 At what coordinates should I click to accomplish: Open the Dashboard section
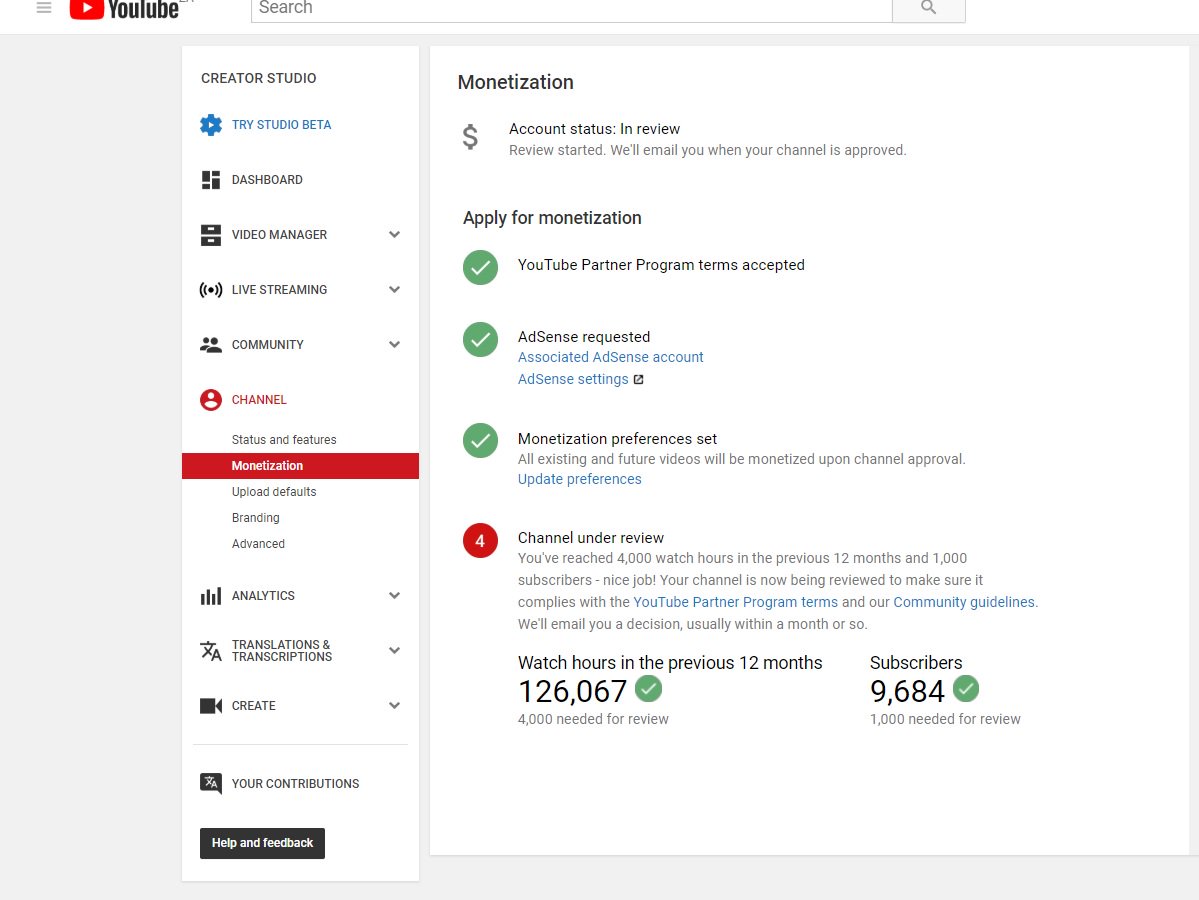tap(267, 180)
